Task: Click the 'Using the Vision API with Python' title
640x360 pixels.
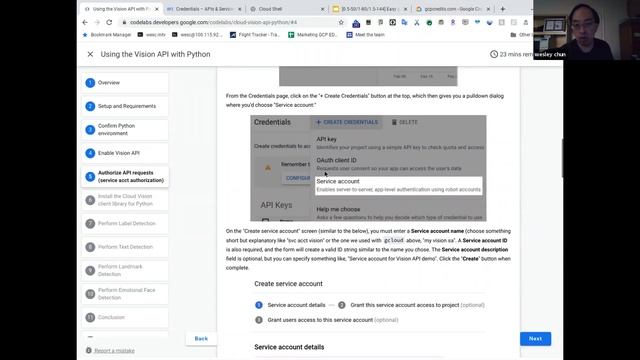Action: click(x=156, y=54)
